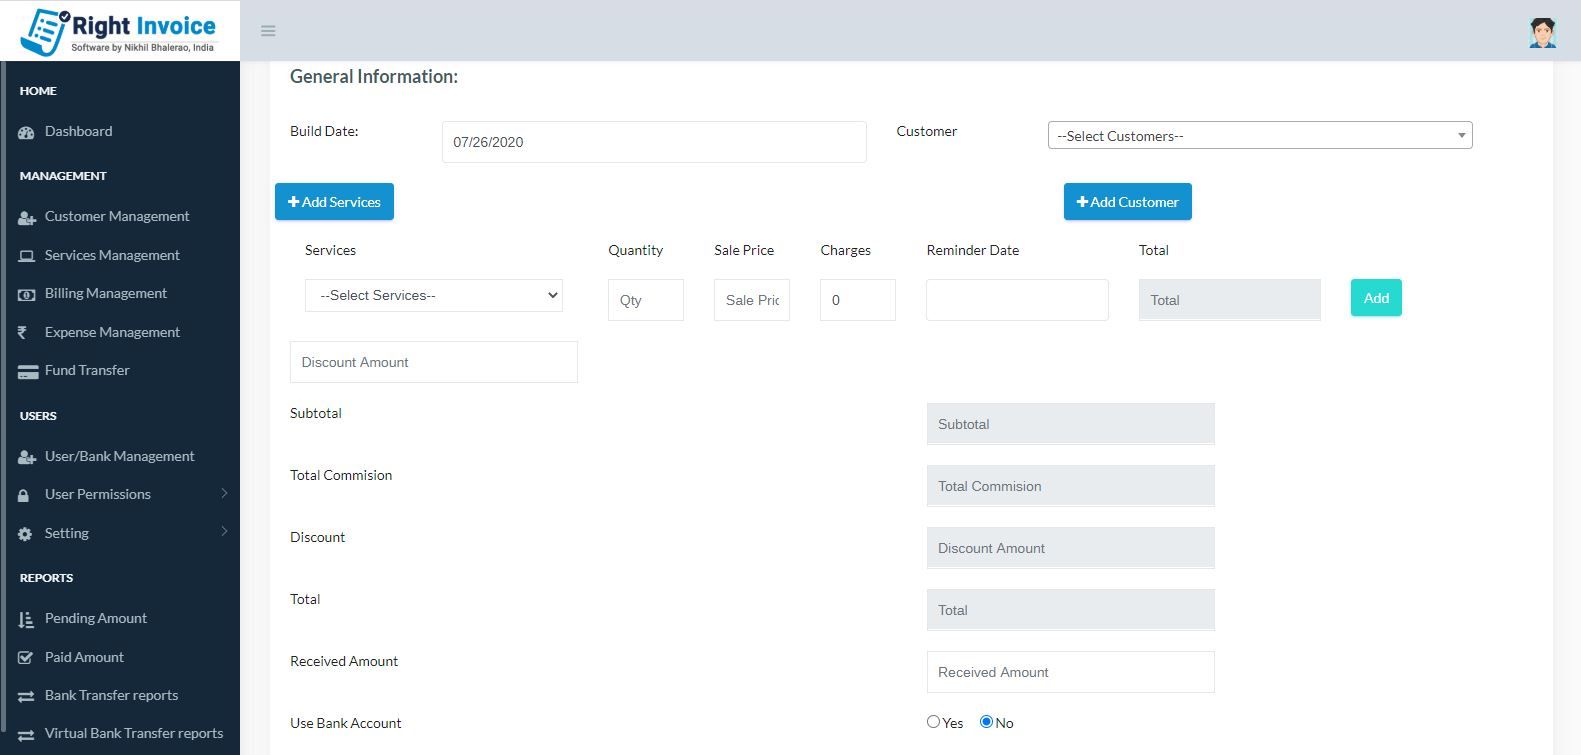
Task: Open the user avatar profile icon
Action: coord(1542,32)
